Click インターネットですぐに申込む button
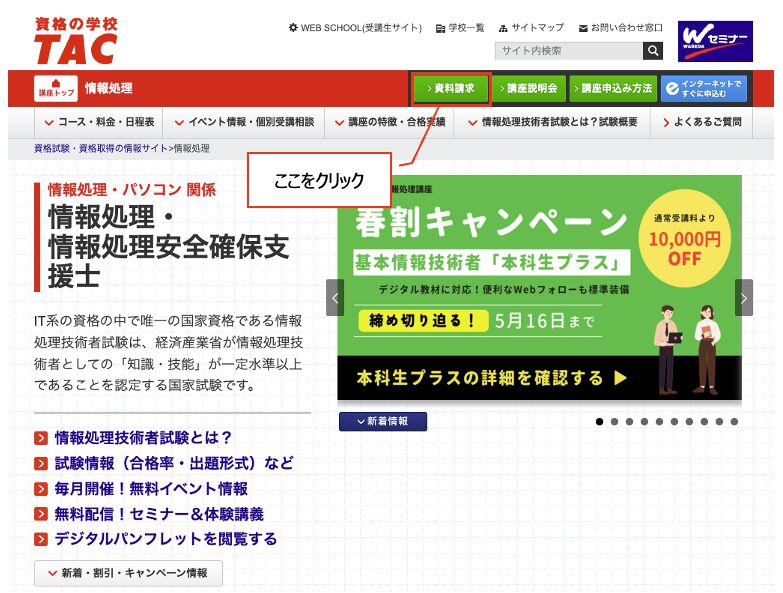 [x=704, y=88]
